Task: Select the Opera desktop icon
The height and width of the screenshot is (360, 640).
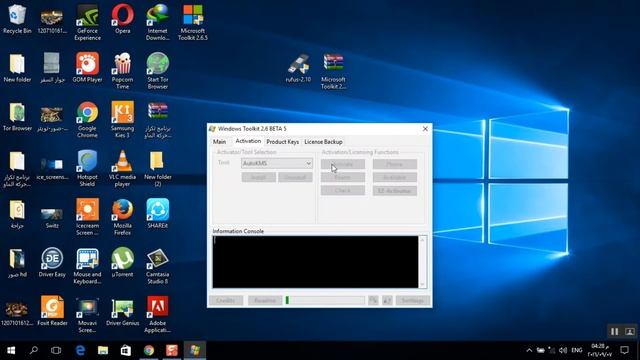Action: pos(122,20)
